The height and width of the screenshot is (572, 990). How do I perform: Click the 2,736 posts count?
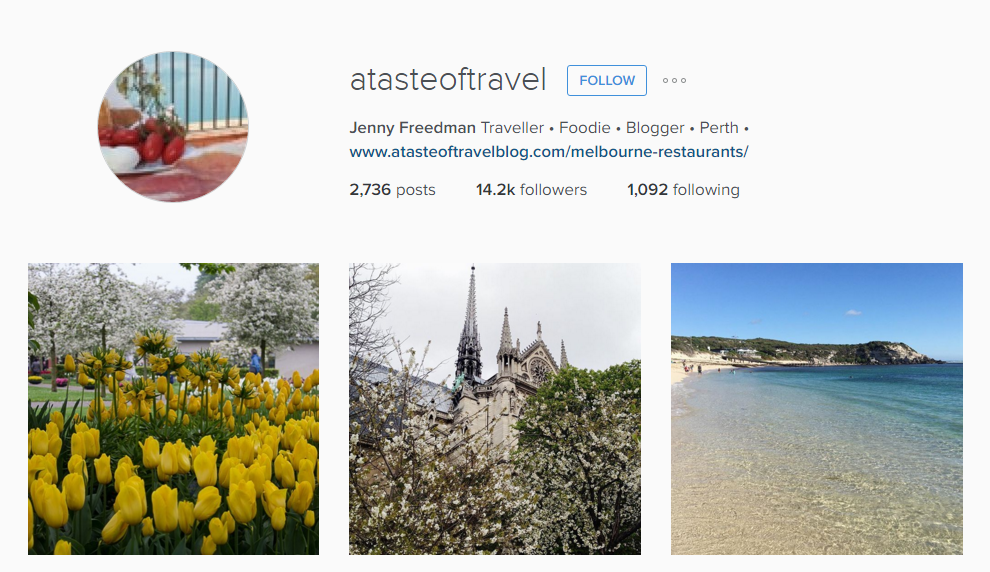(392, 189)
